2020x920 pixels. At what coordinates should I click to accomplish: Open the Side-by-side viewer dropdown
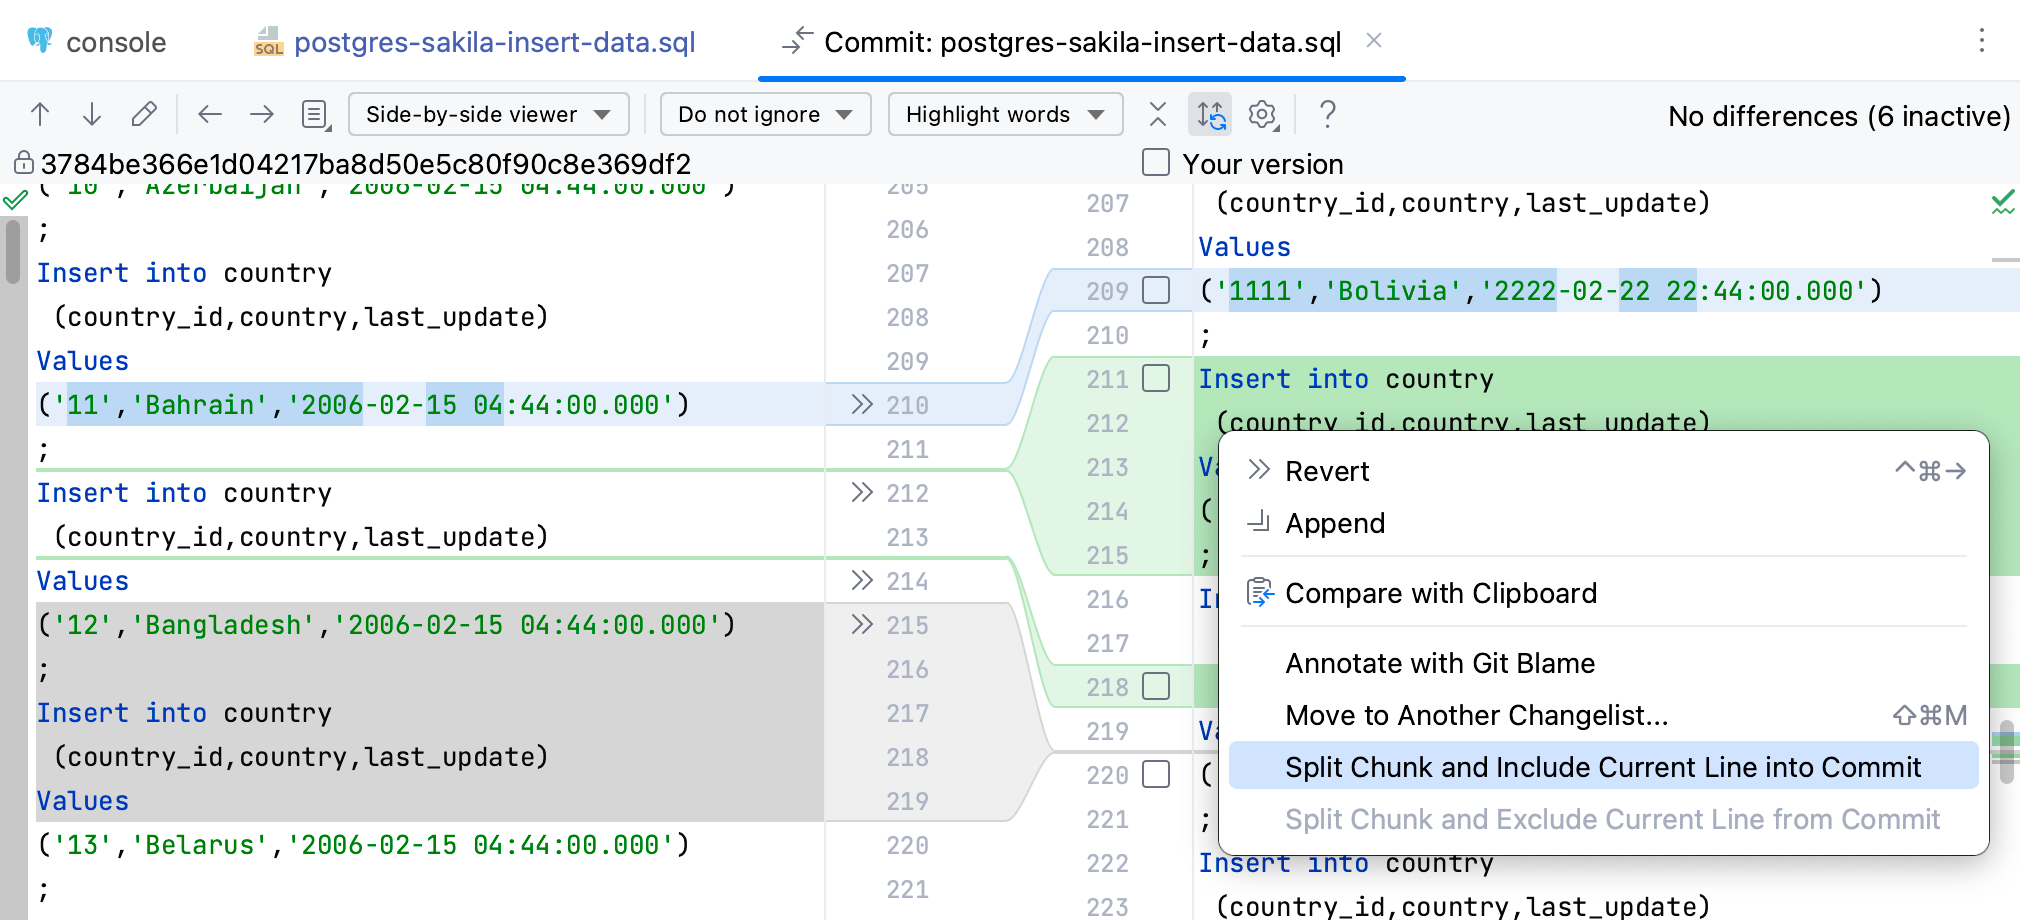tap(488, 114)
